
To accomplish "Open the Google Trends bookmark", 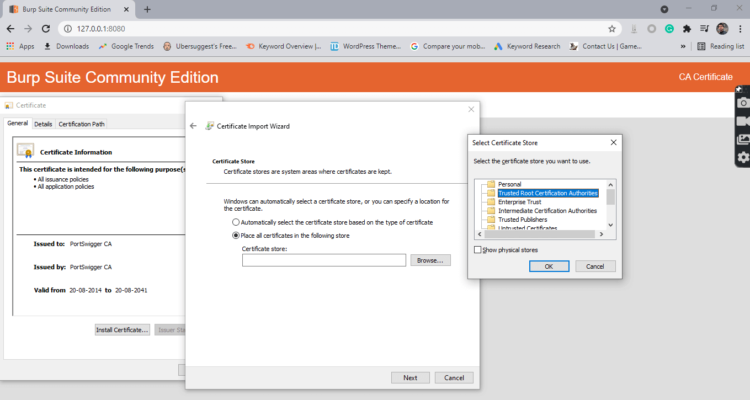I will 126,46.
